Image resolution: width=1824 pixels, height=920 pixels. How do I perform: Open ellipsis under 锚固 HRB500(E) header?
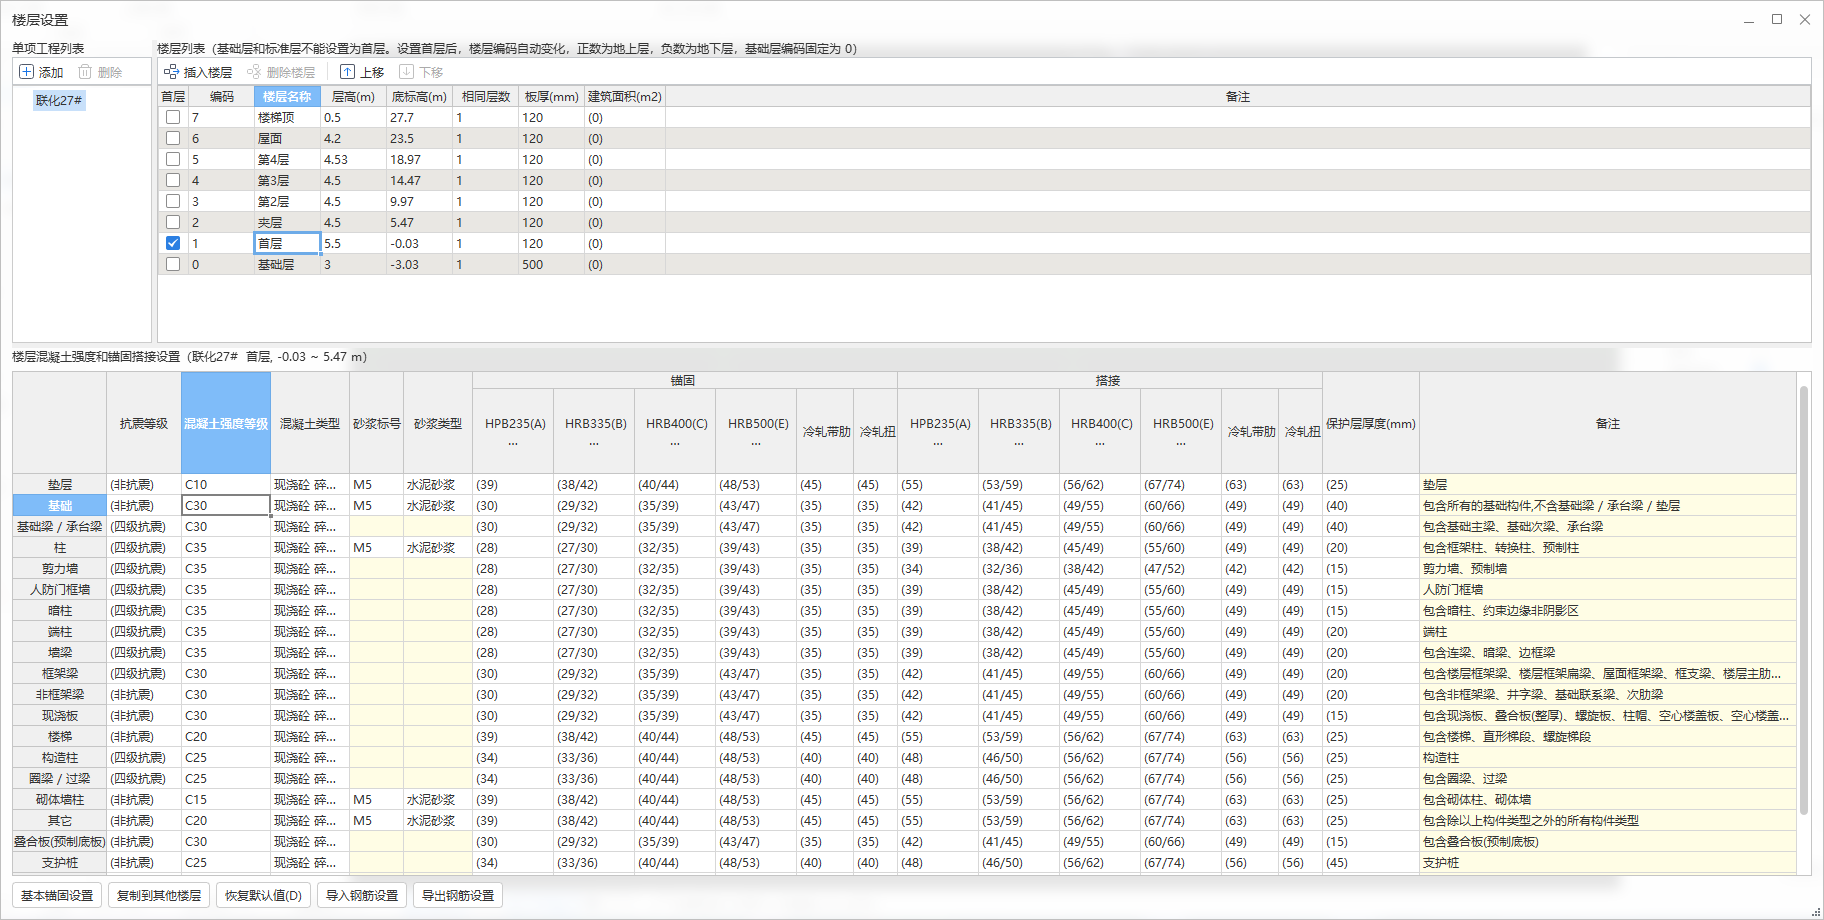pyautogui.click(x=756, y=443)
